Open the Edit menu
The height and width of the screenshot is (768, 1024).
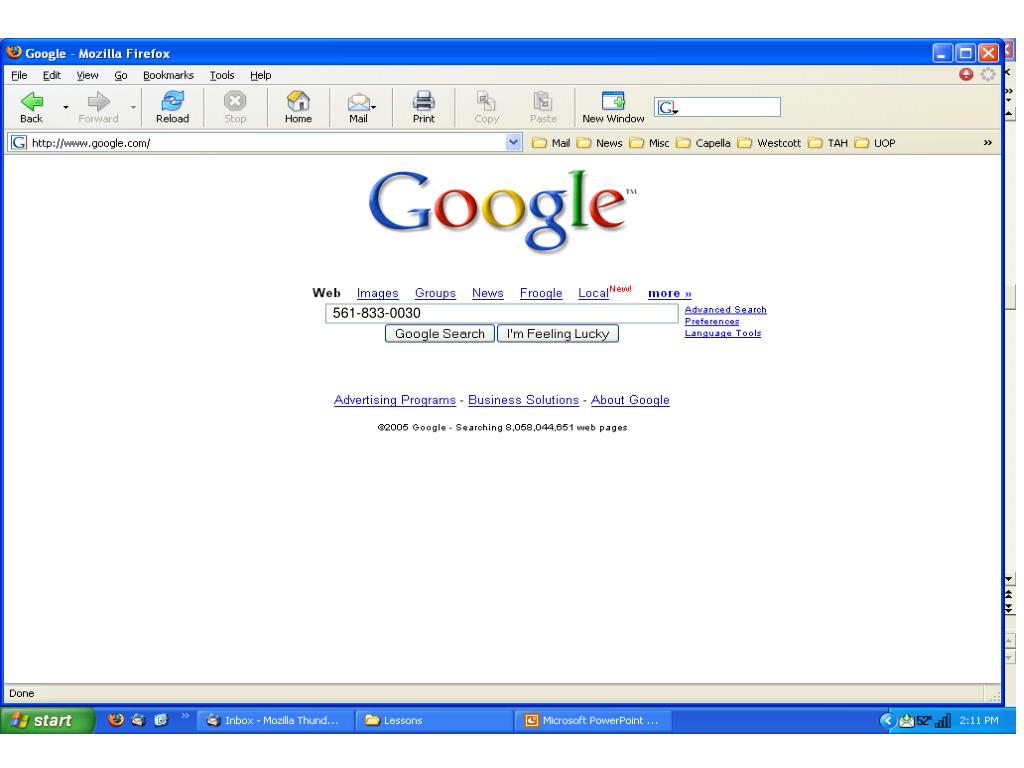[x=52, y=75]
